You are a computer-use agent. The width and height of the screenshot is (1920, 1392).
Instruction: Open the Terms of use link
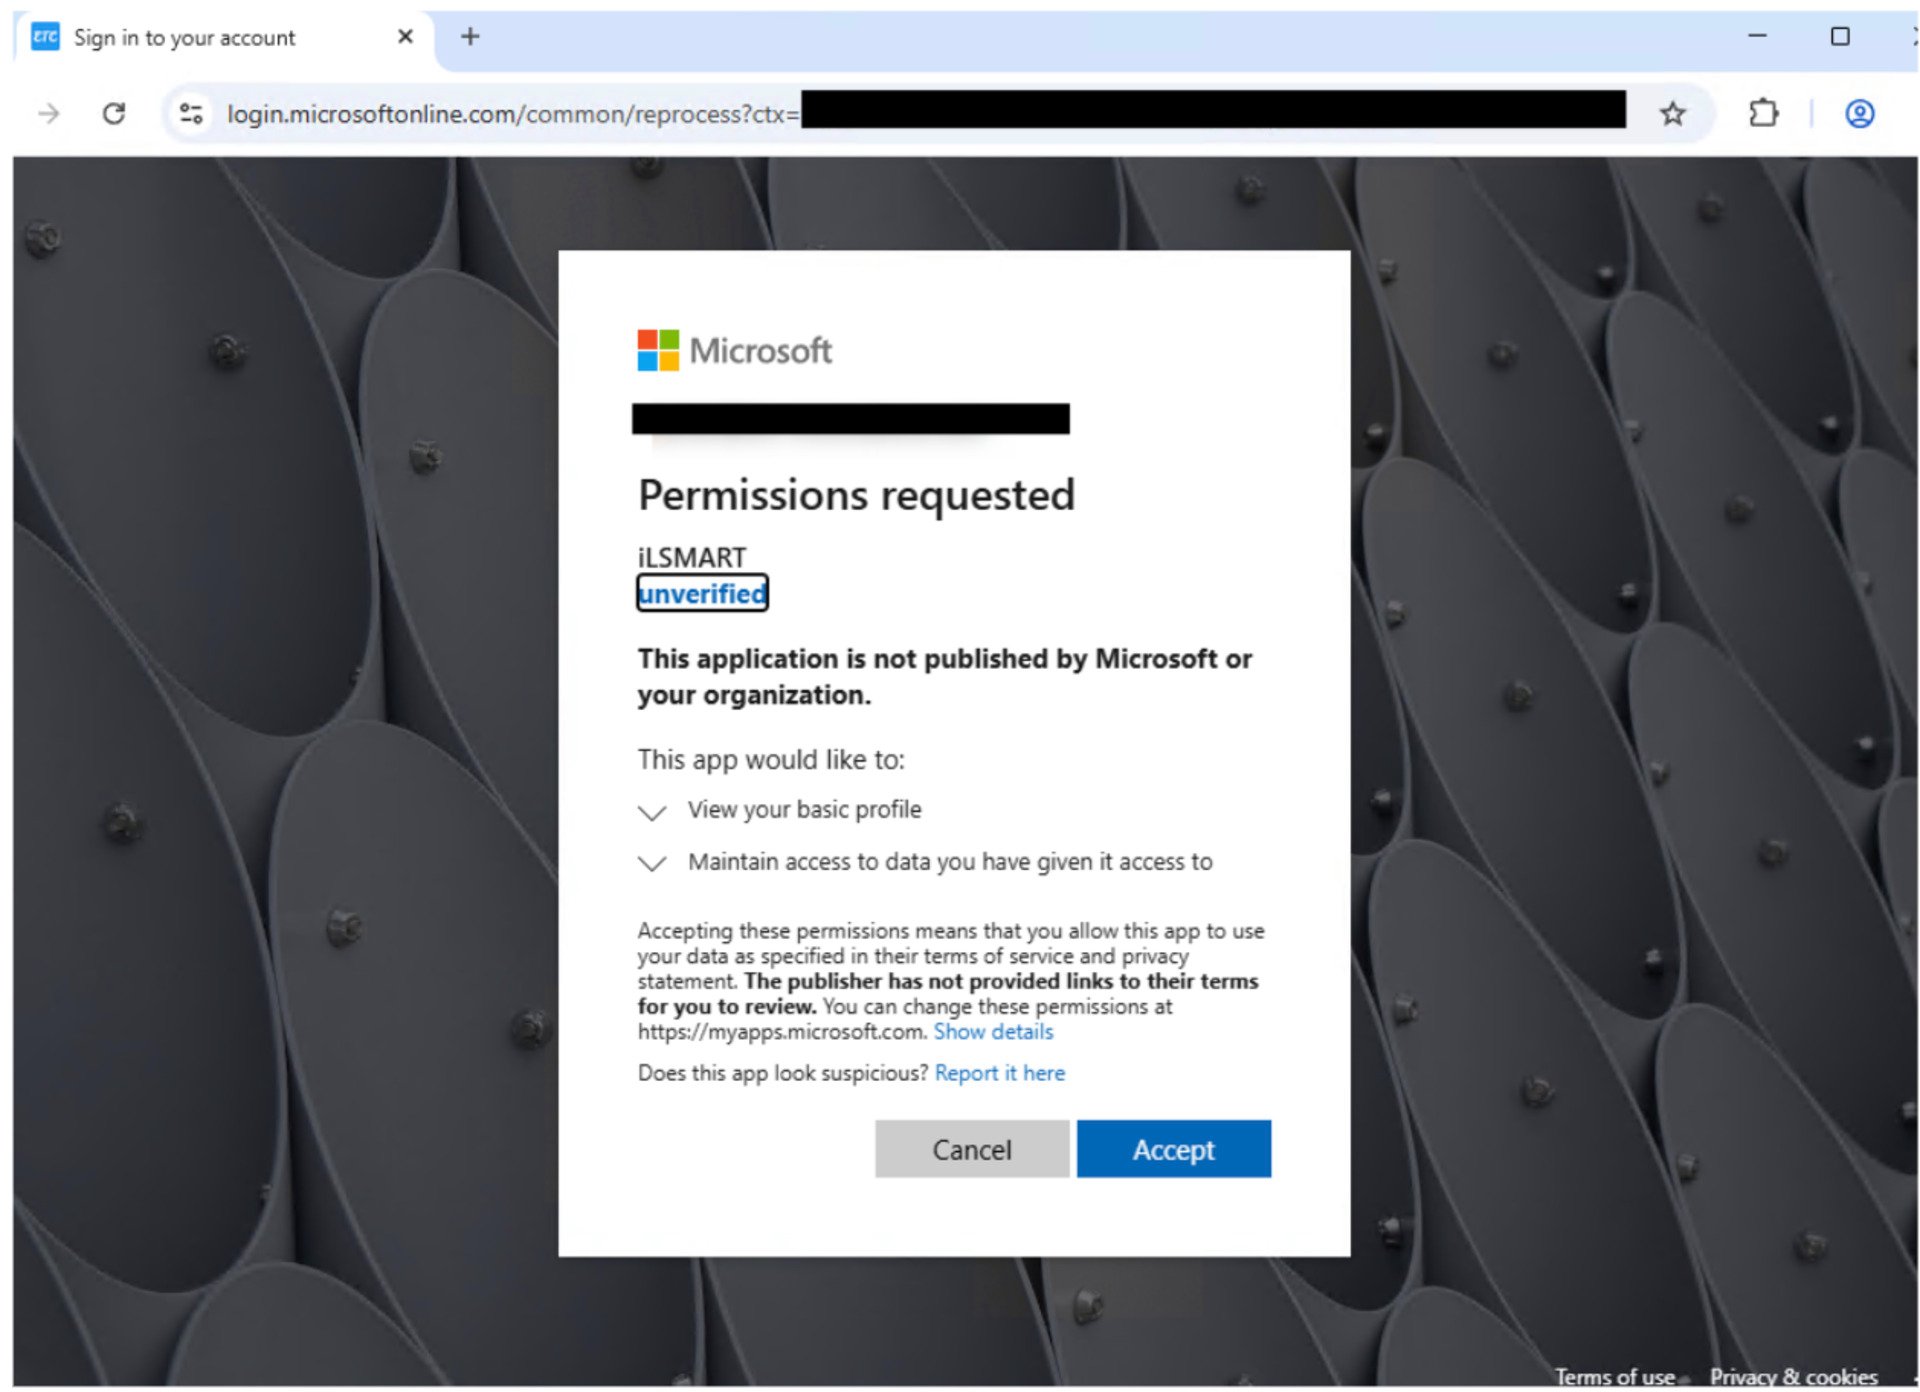[x=1614, y=1375]
